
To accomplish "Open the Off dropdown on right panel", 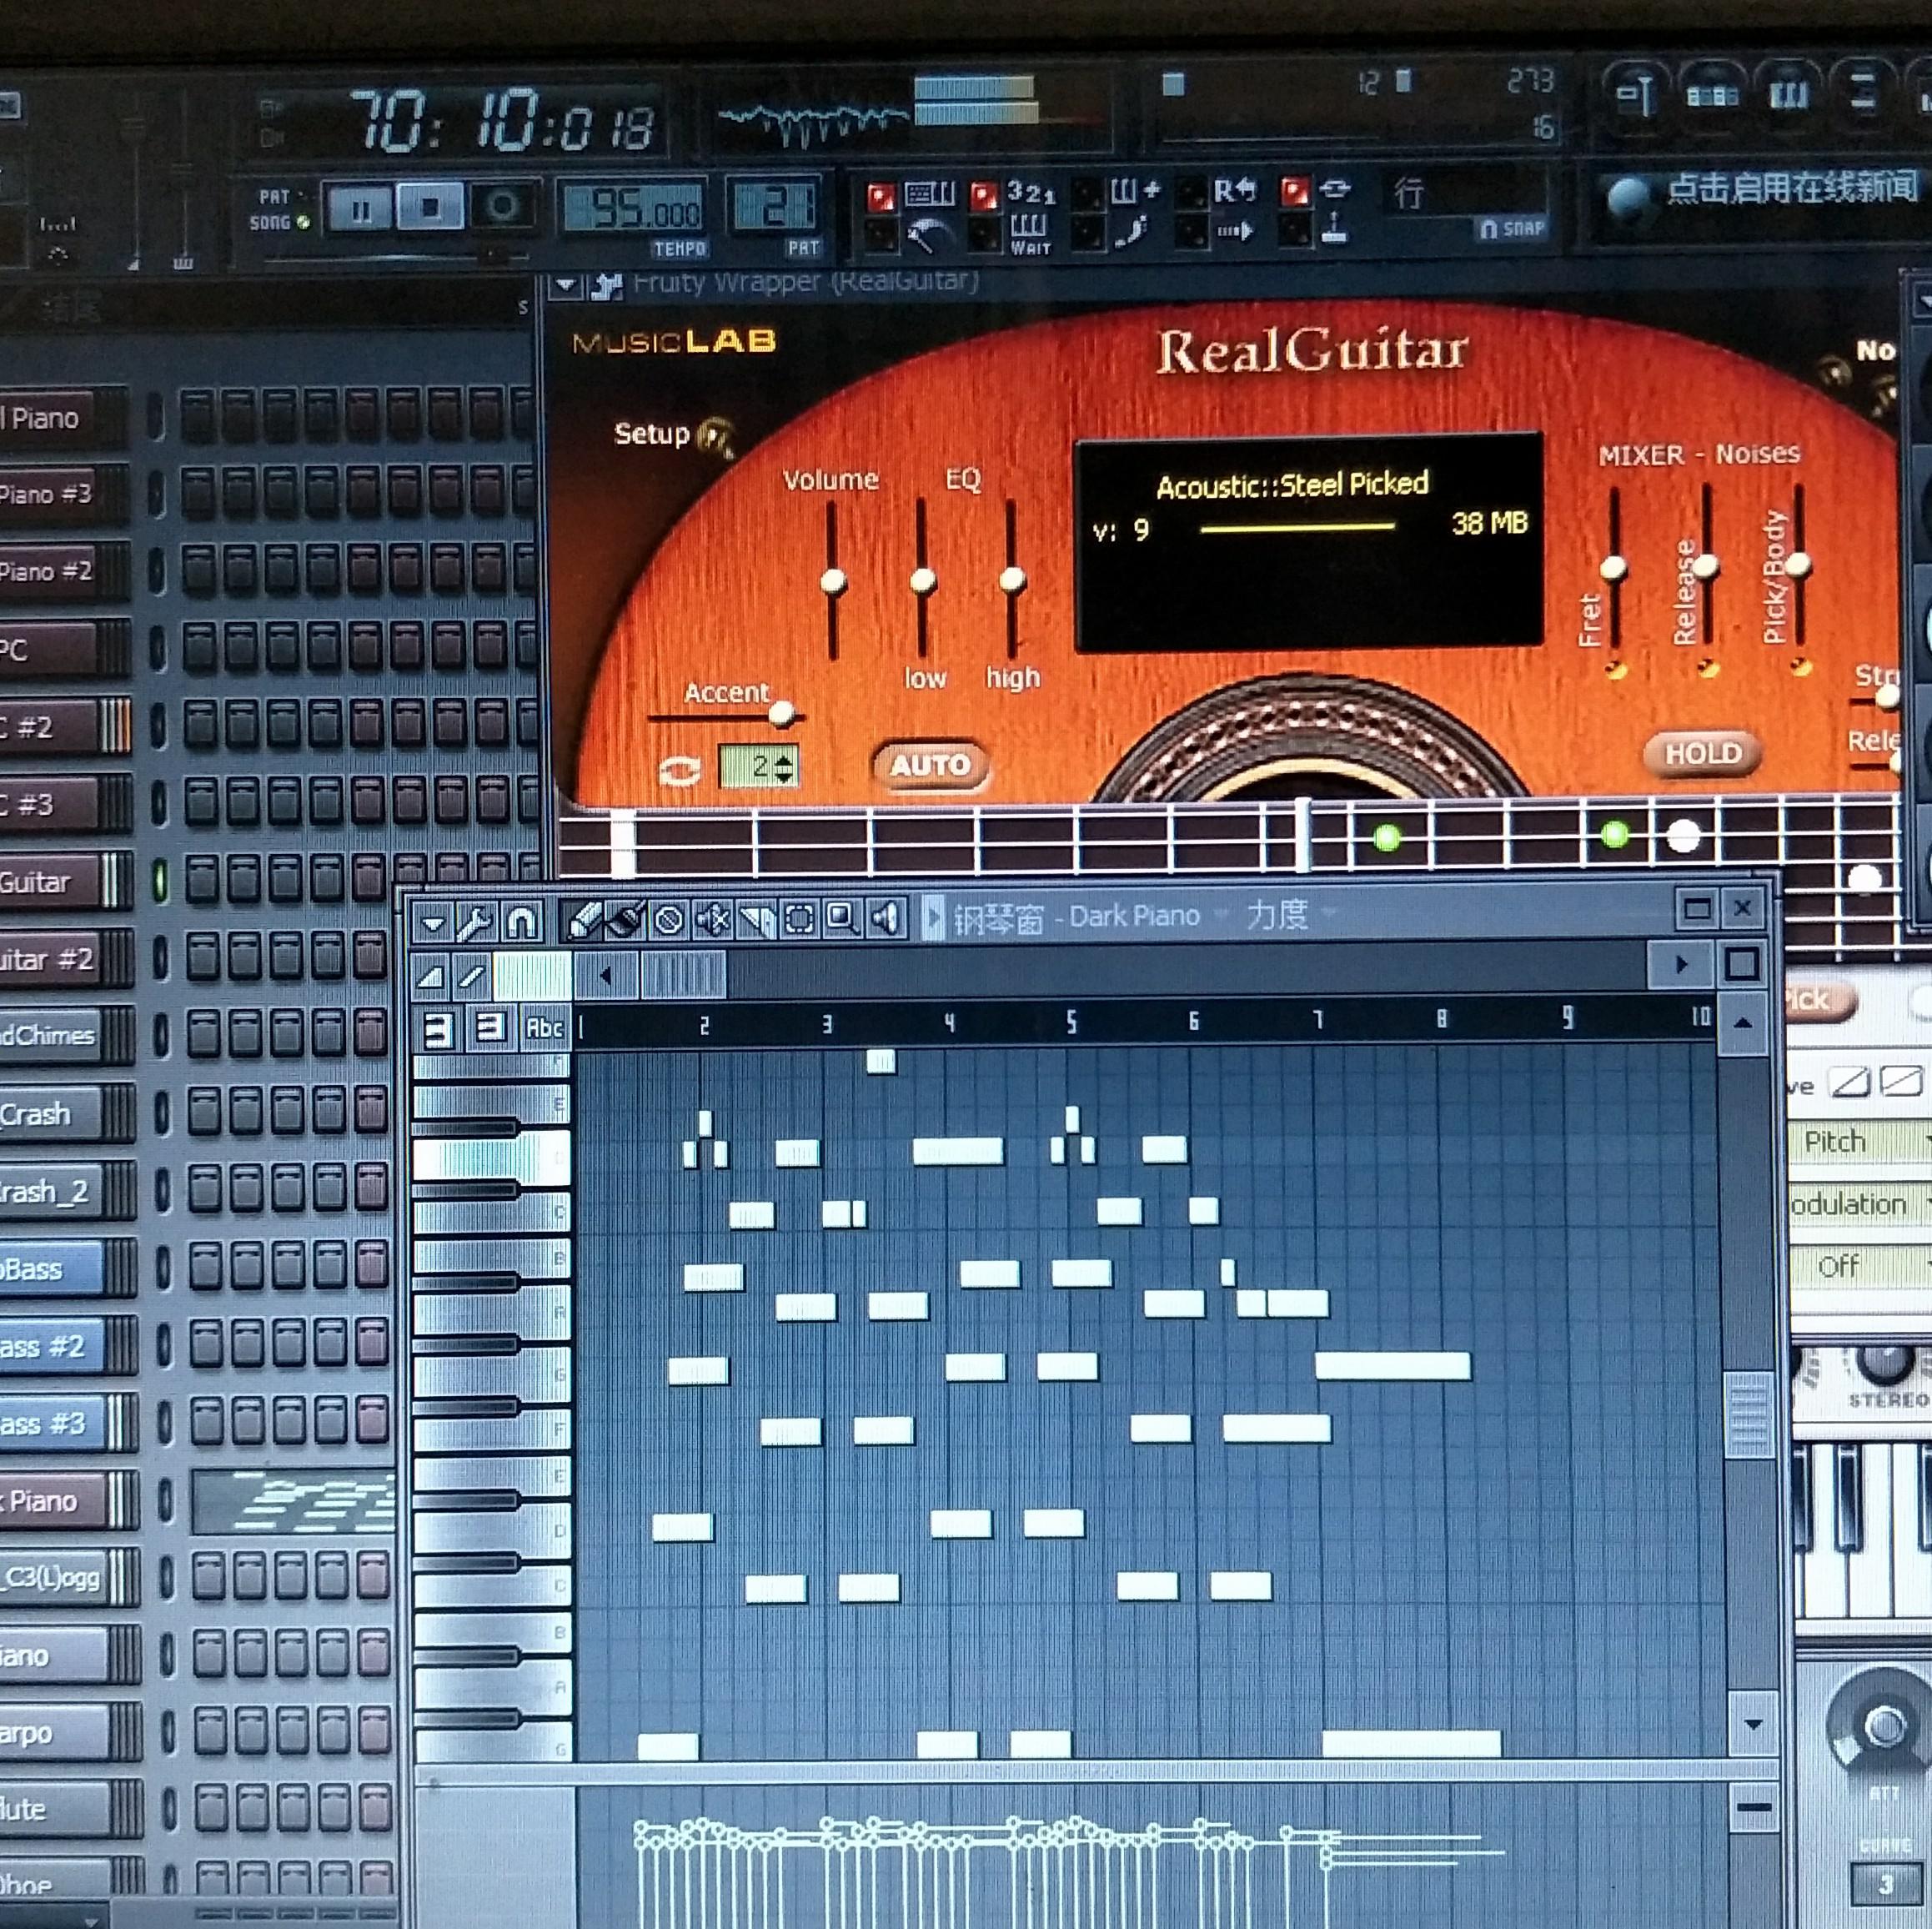I will (1859, 1267).
